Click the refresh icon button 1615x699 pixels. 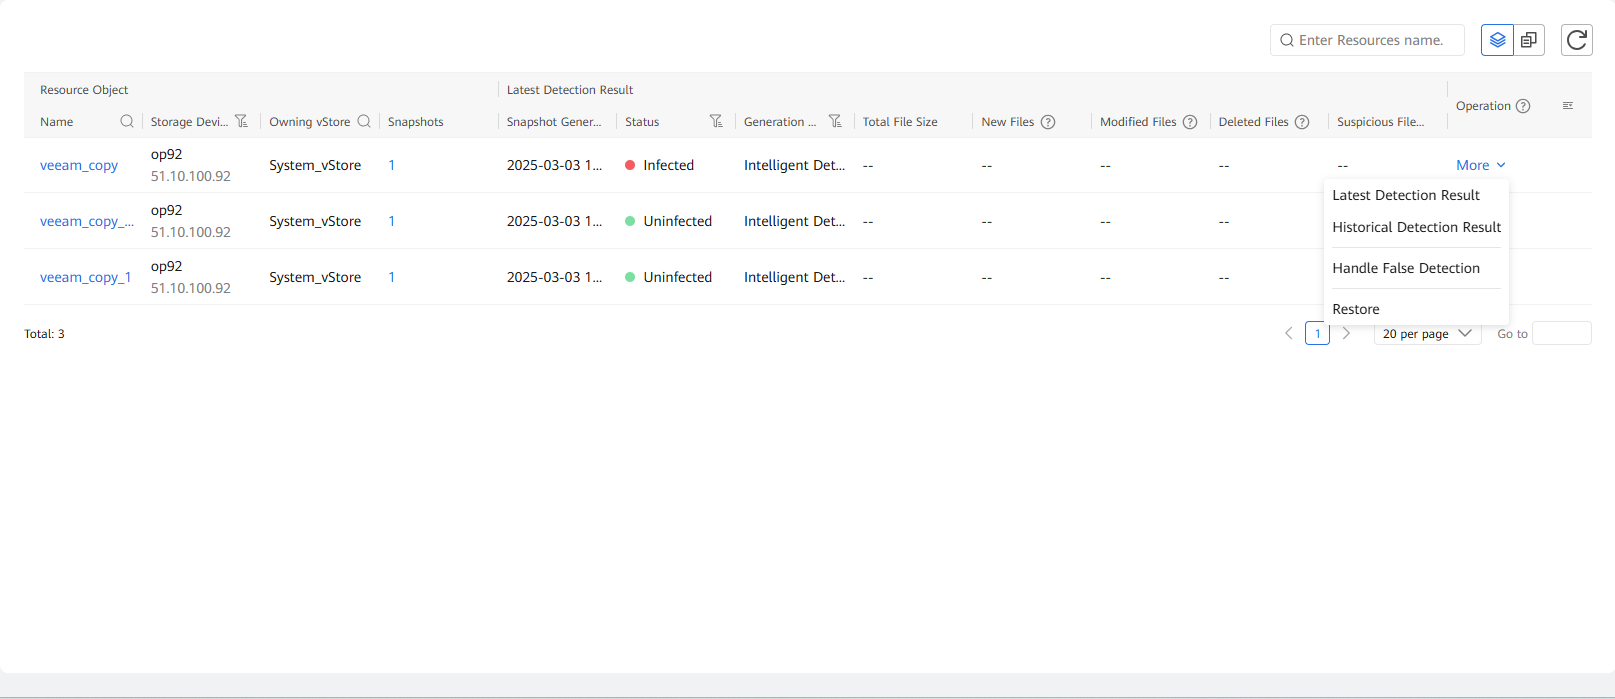coord(1576,40)
